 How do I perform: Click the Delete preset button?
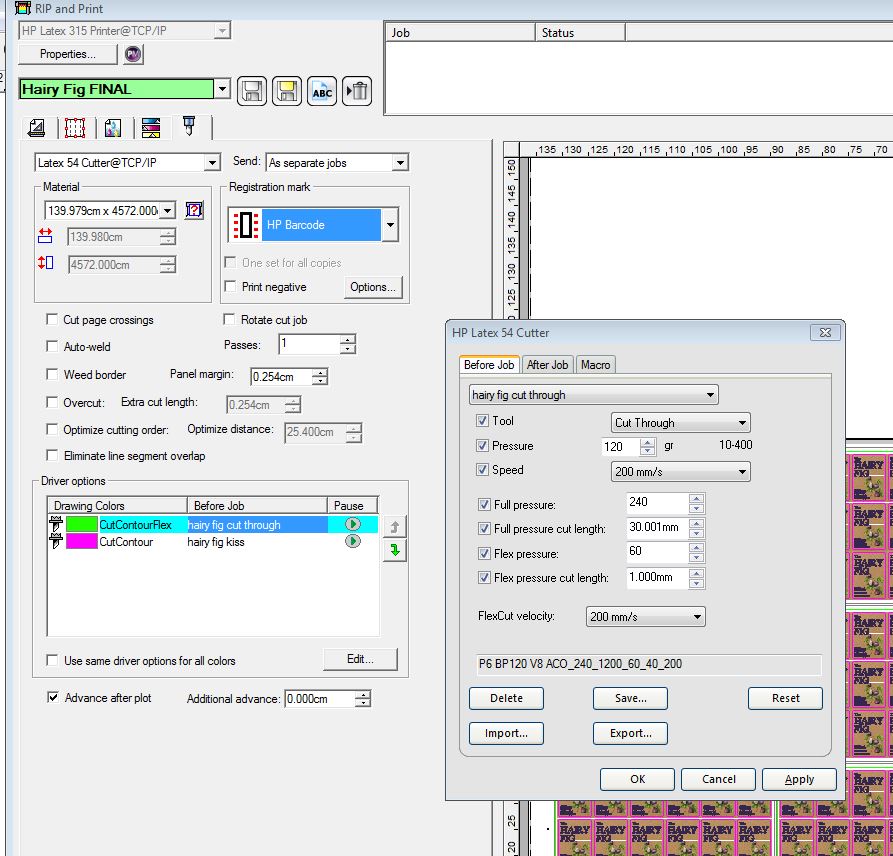point(506,698)
